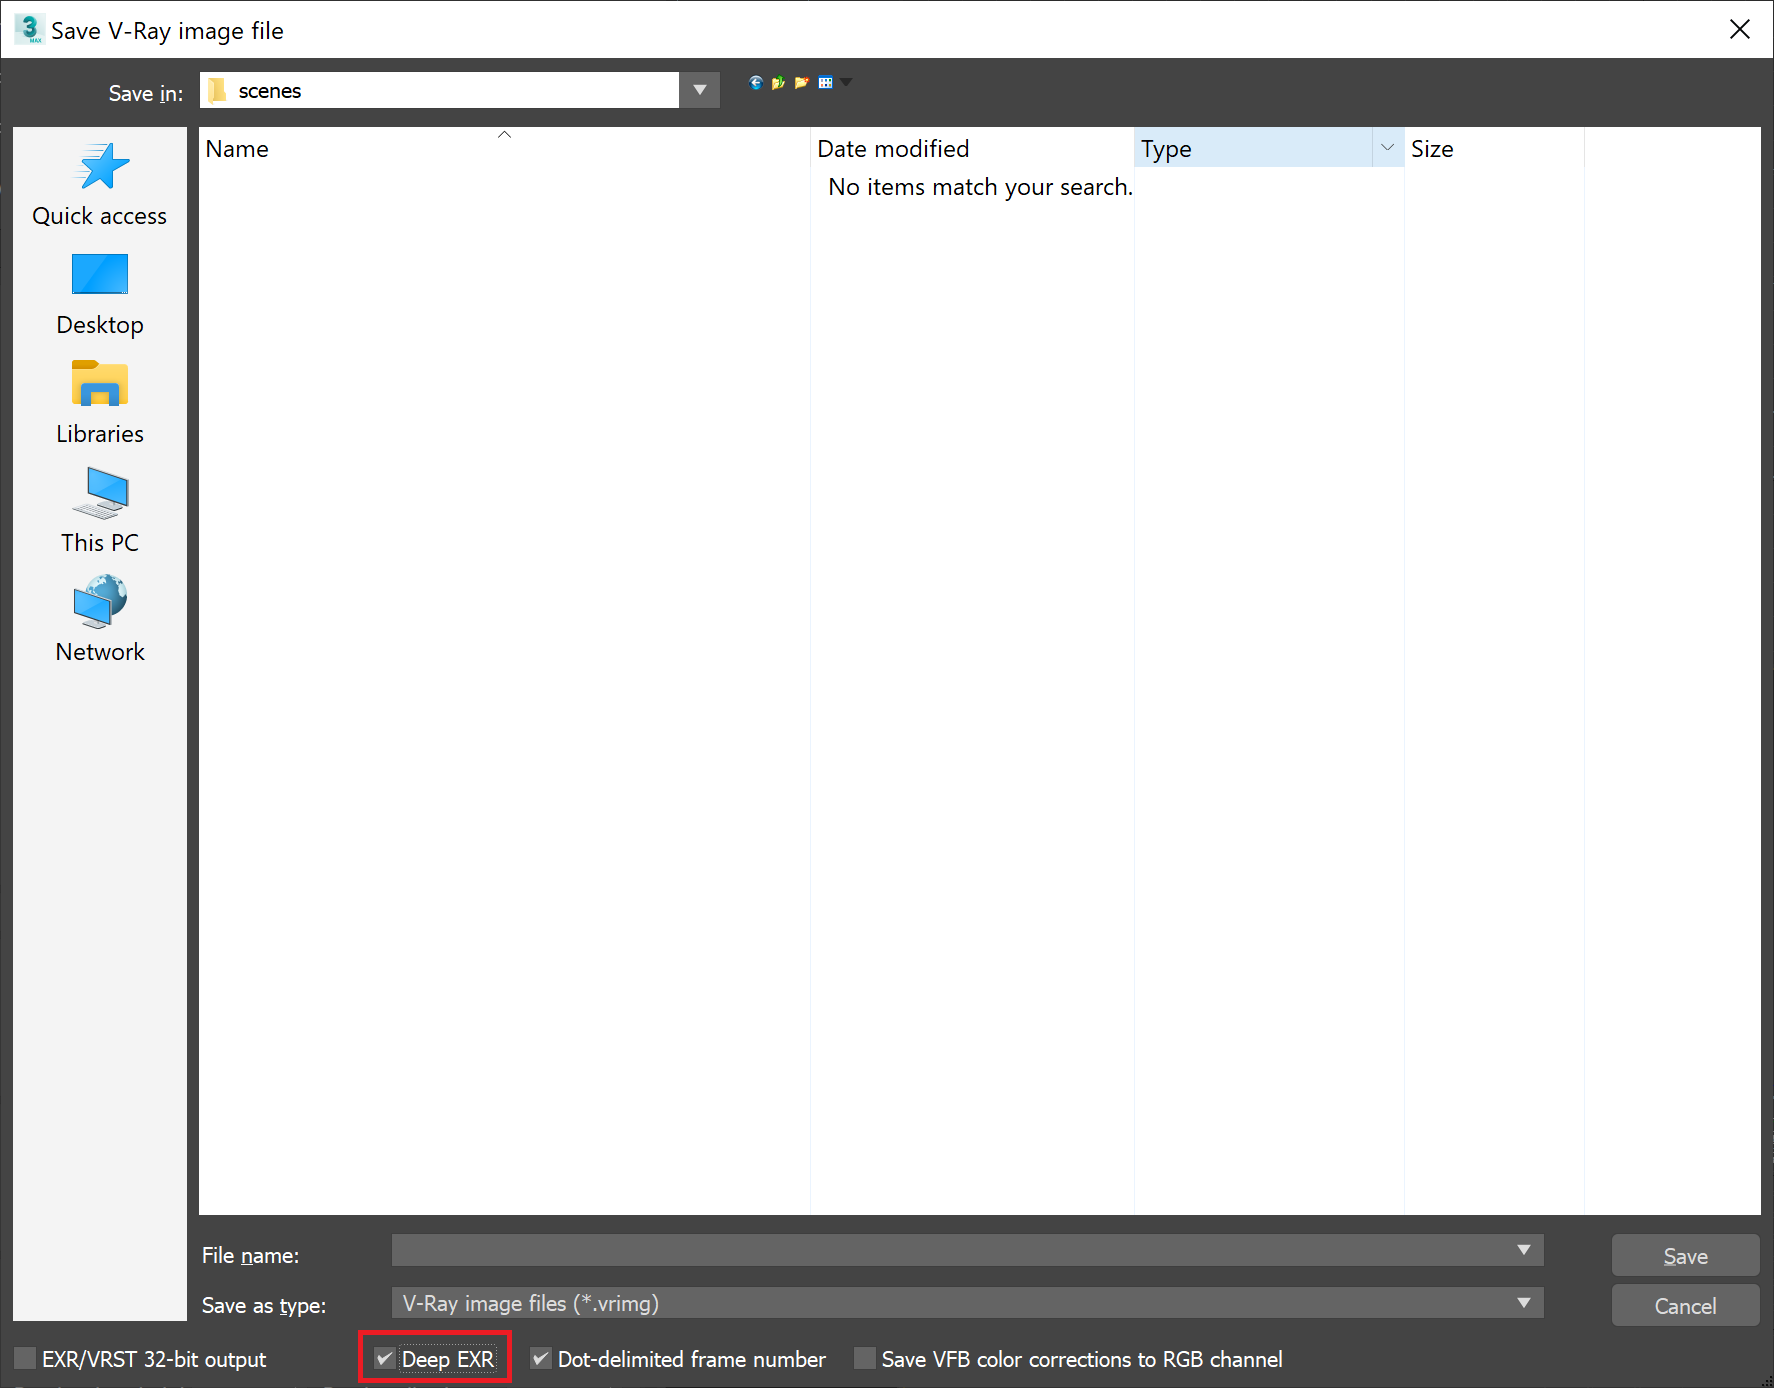Click the Go Back navigation icon
This screenshot has width=1774, height=1388.
pos(755,83)
